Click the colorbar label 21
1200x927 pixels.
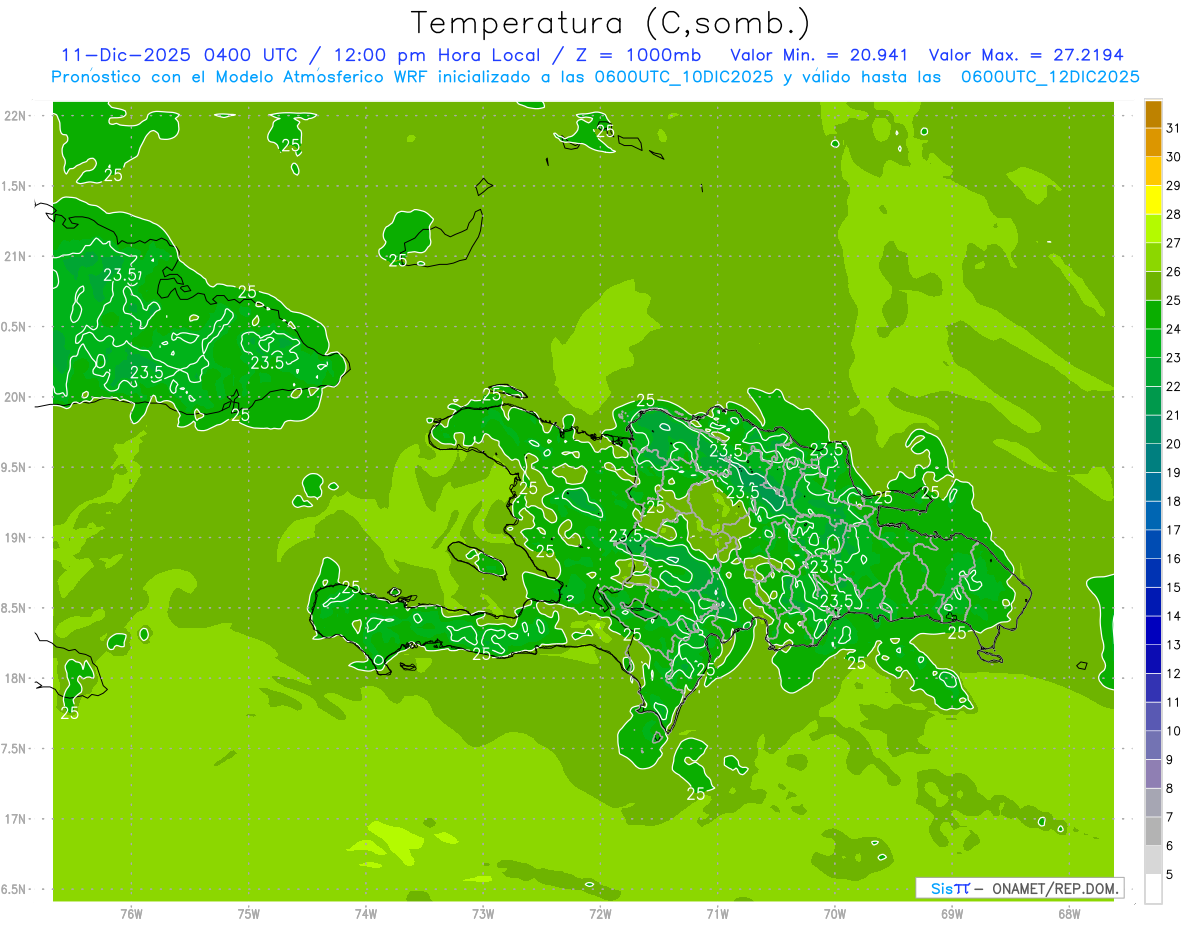(1173, 415)
